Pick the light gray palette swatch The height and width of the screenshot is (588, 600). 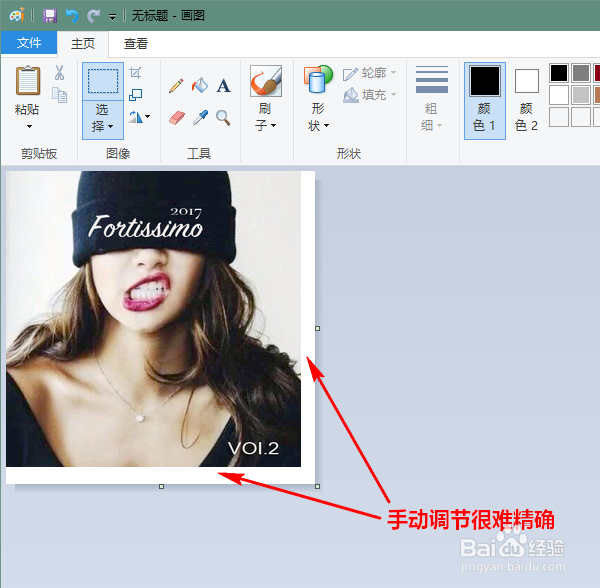point(580,95)
